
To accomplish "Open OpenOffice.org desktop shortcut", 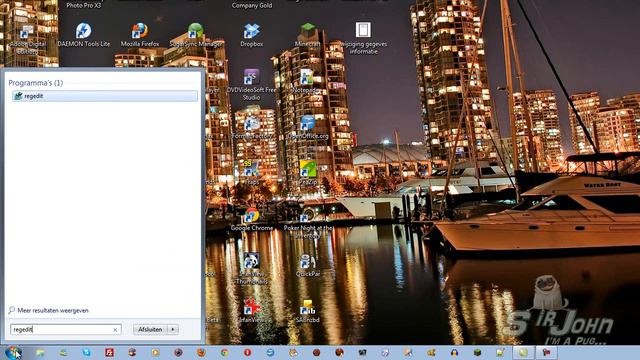I will click(307, 127).
